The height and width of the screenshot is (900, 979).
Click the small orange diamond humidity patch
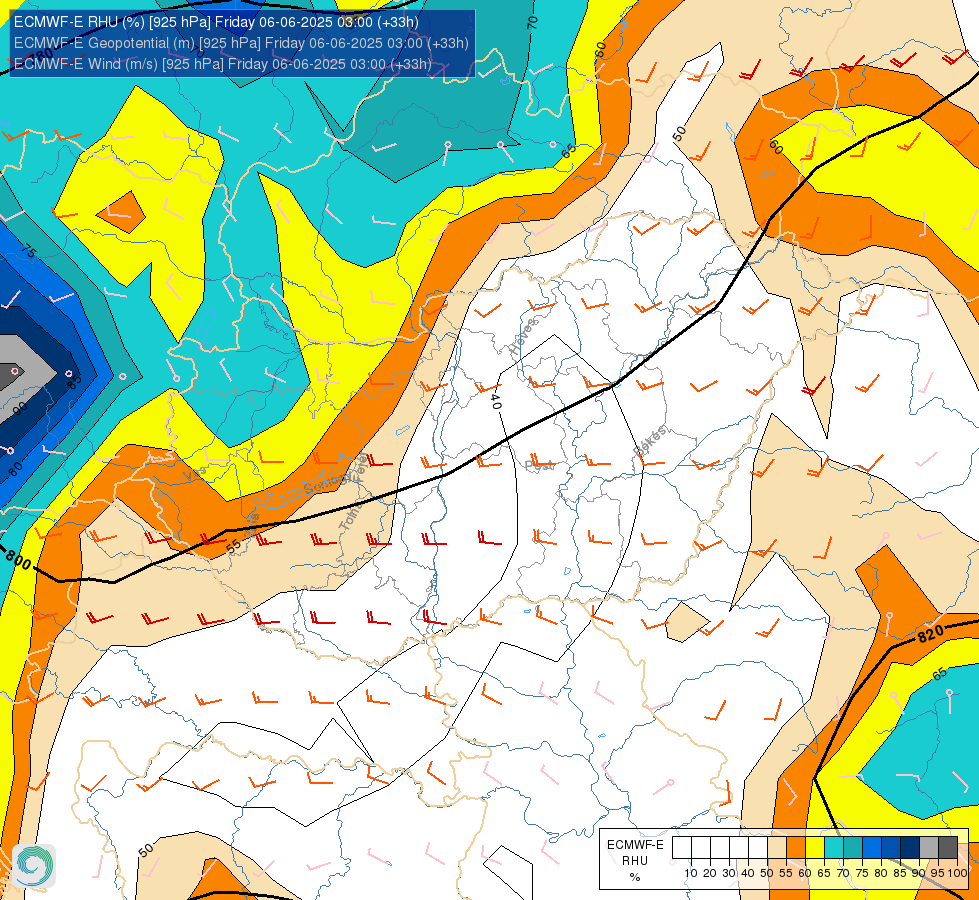click(x=121, y=212)
